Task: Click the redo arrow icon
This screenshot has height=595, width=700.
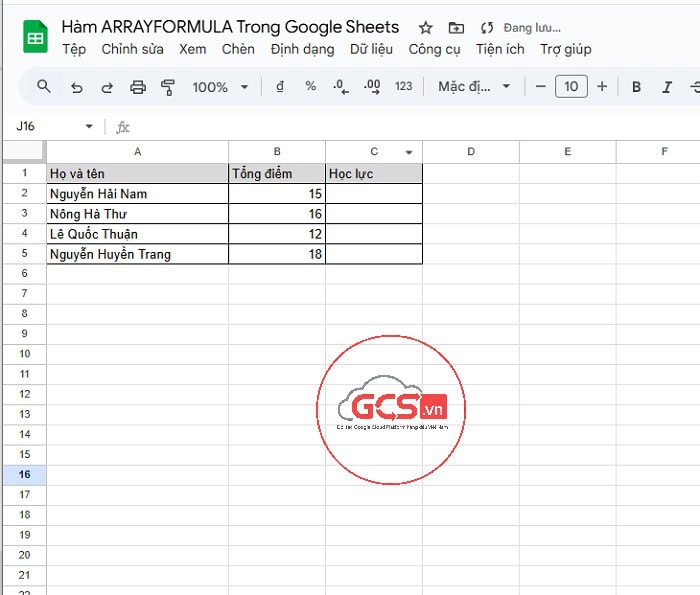Action: 107,87
